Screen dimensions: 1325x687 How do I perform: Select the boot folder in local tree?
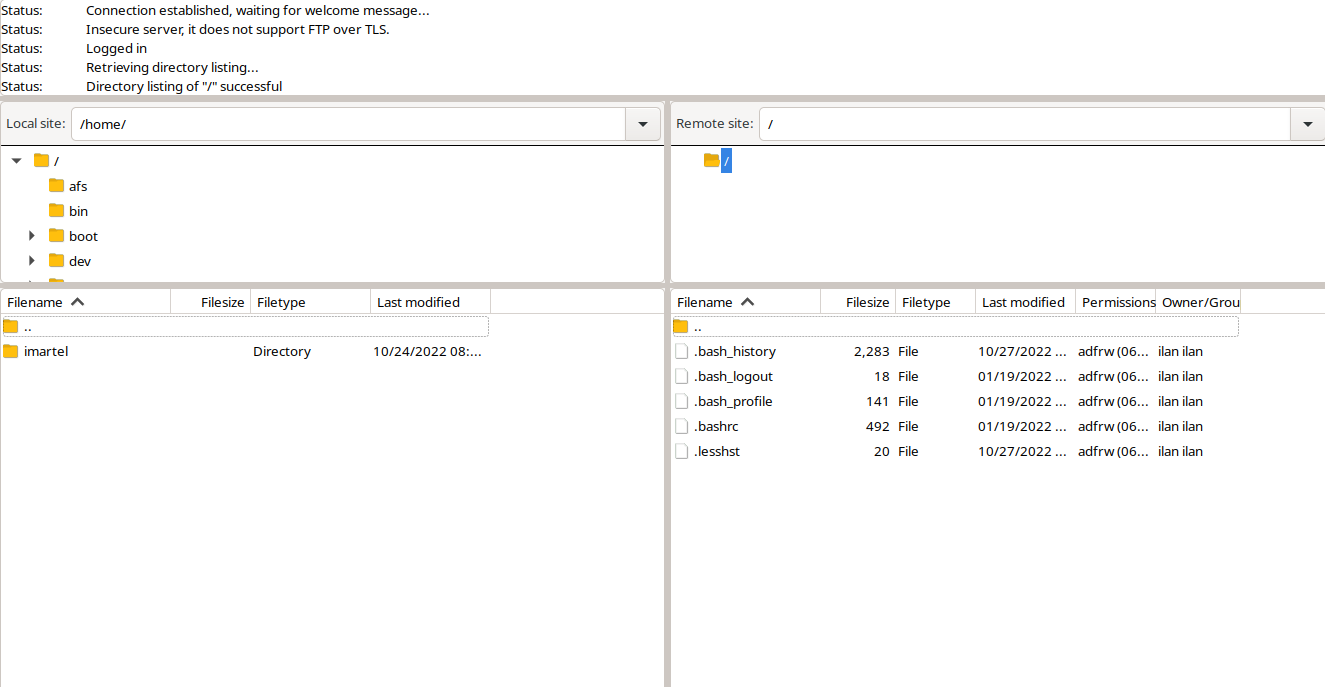coord(83,236)
